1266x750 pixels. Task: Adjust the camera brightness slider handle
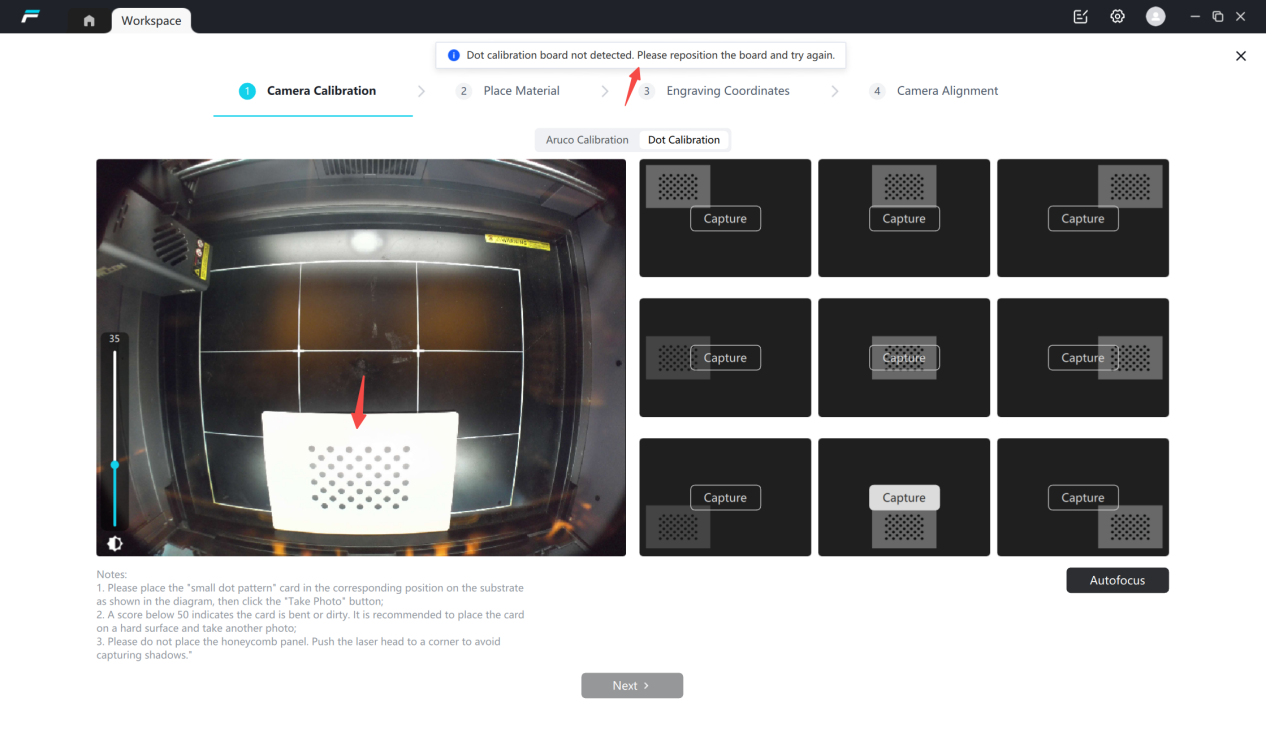pyautogui.click(x=115, y=465)
